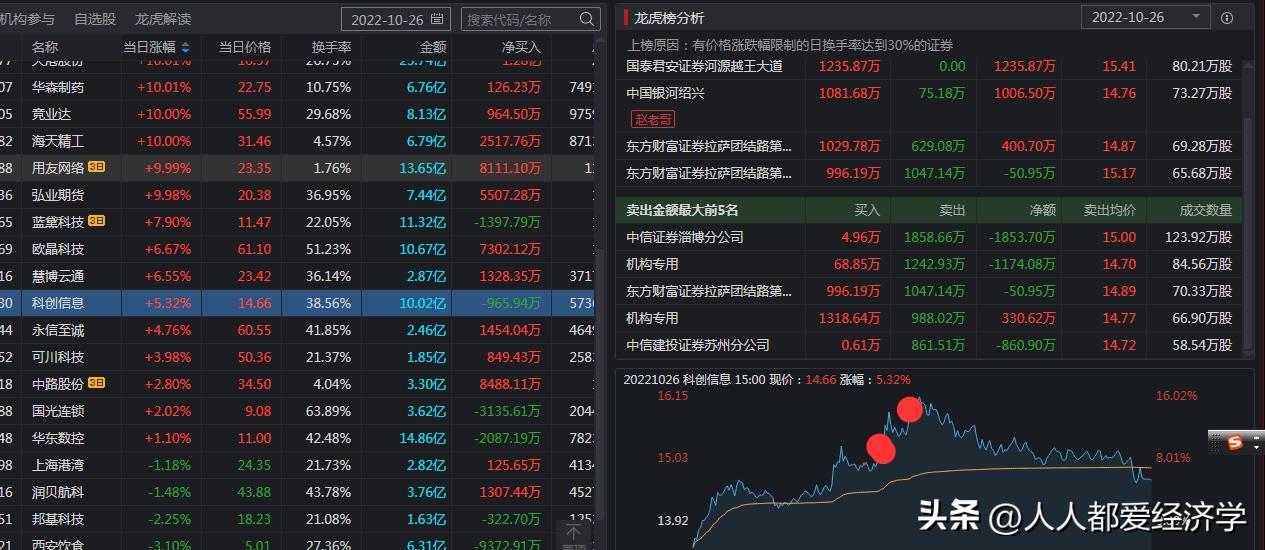The width and height of the screenshot is (1265, 550).
Task: Click the 卖出金额最大前5名 section header
Action: click(x=682, y=210)
